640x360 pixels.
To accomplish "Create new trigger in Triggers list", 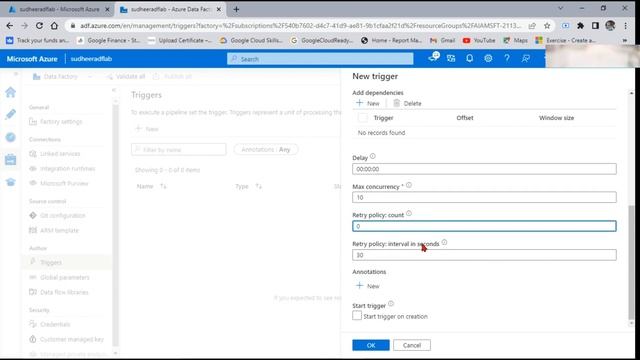I will pos(147,129).
